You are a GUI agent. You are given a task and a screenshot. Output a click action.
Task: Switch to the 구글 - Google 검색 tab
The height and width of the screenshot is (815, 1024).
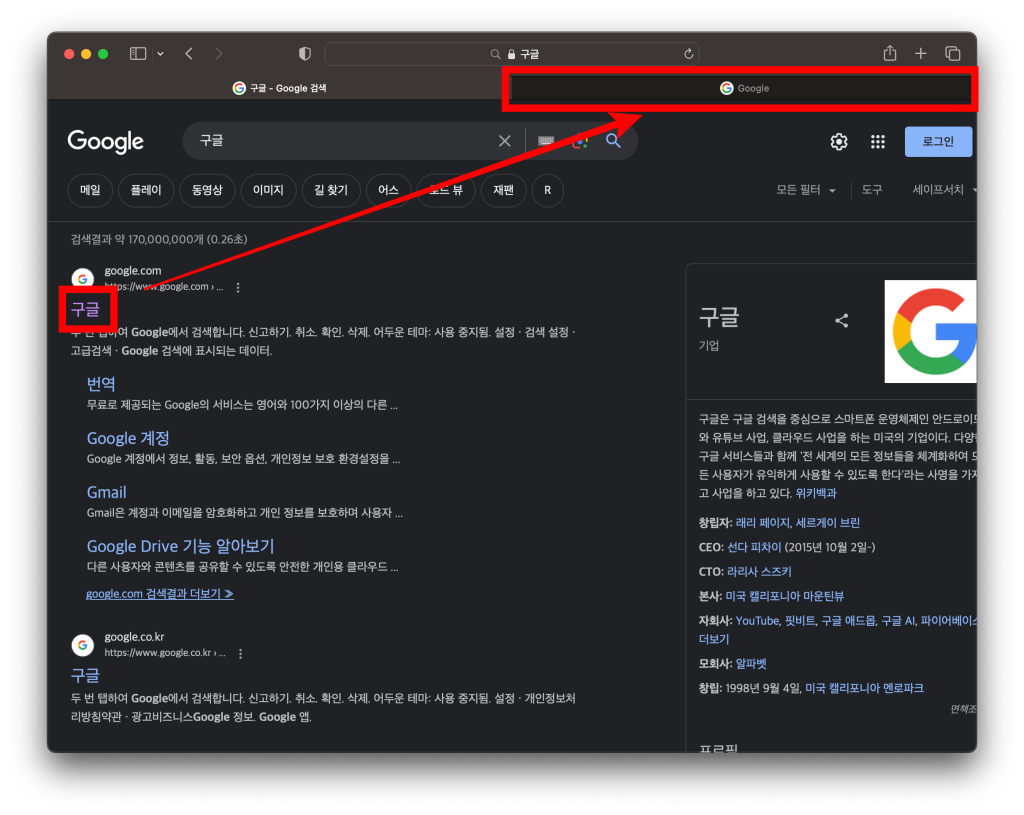280,88
